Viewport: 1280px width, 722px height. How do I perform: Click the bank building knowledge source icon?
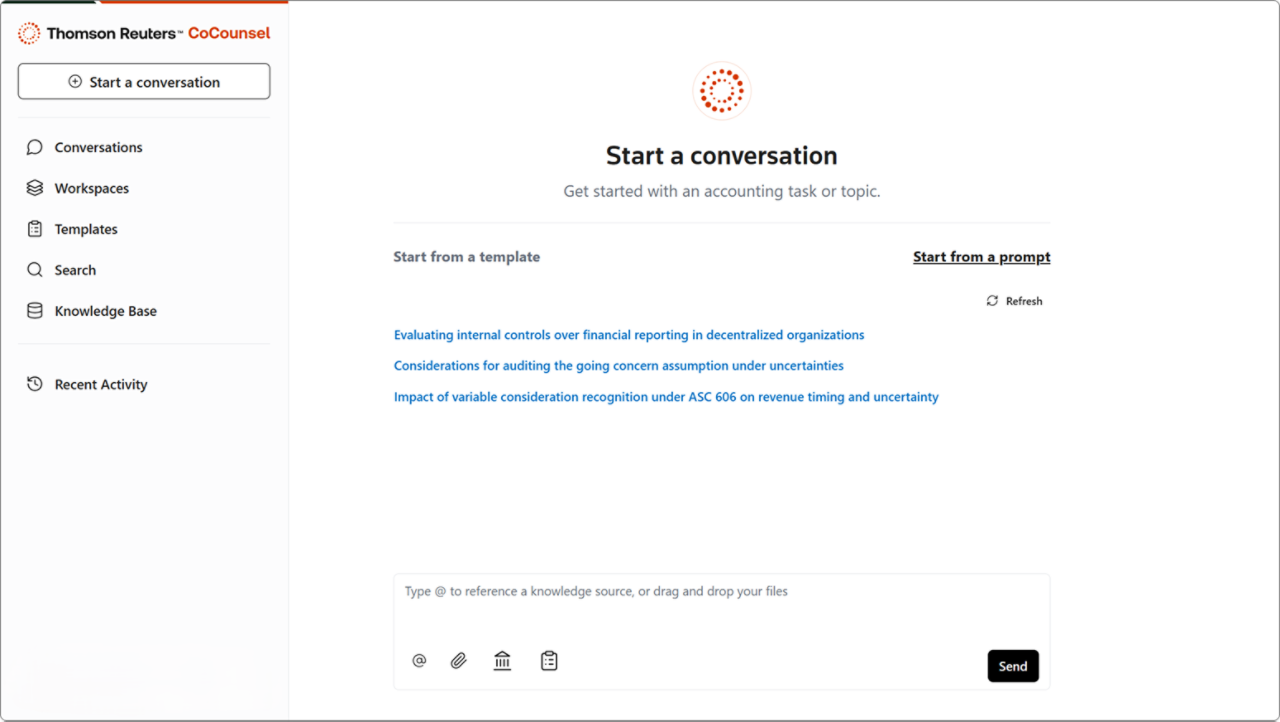(x=502, y=661)
